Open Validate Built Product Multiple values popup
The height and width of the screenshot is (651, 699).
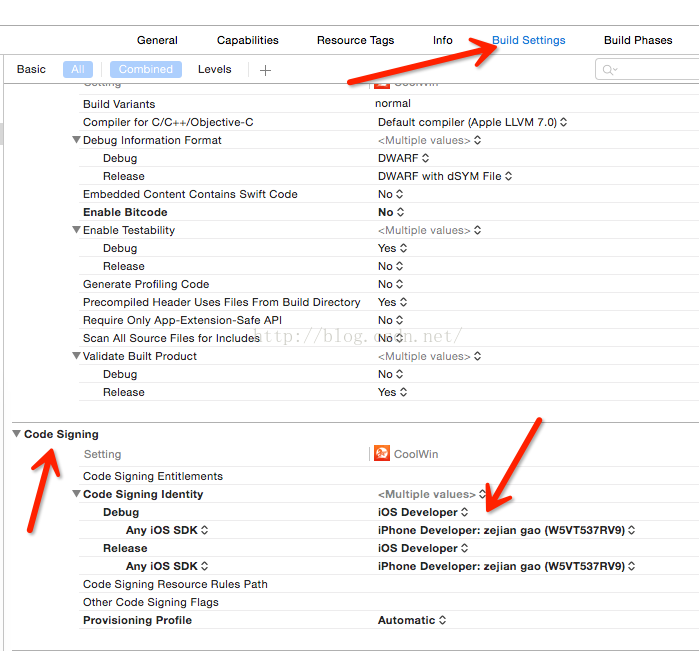[x=429, y=356]
